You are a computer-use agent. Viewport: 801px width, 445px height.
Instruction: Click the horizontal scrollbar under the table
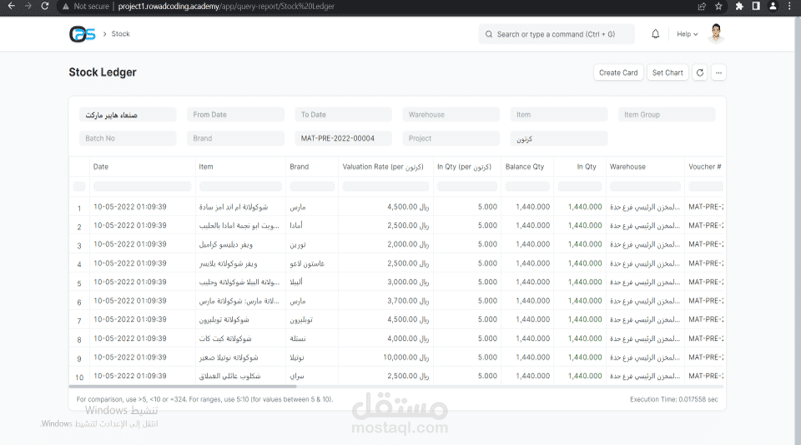183,386
